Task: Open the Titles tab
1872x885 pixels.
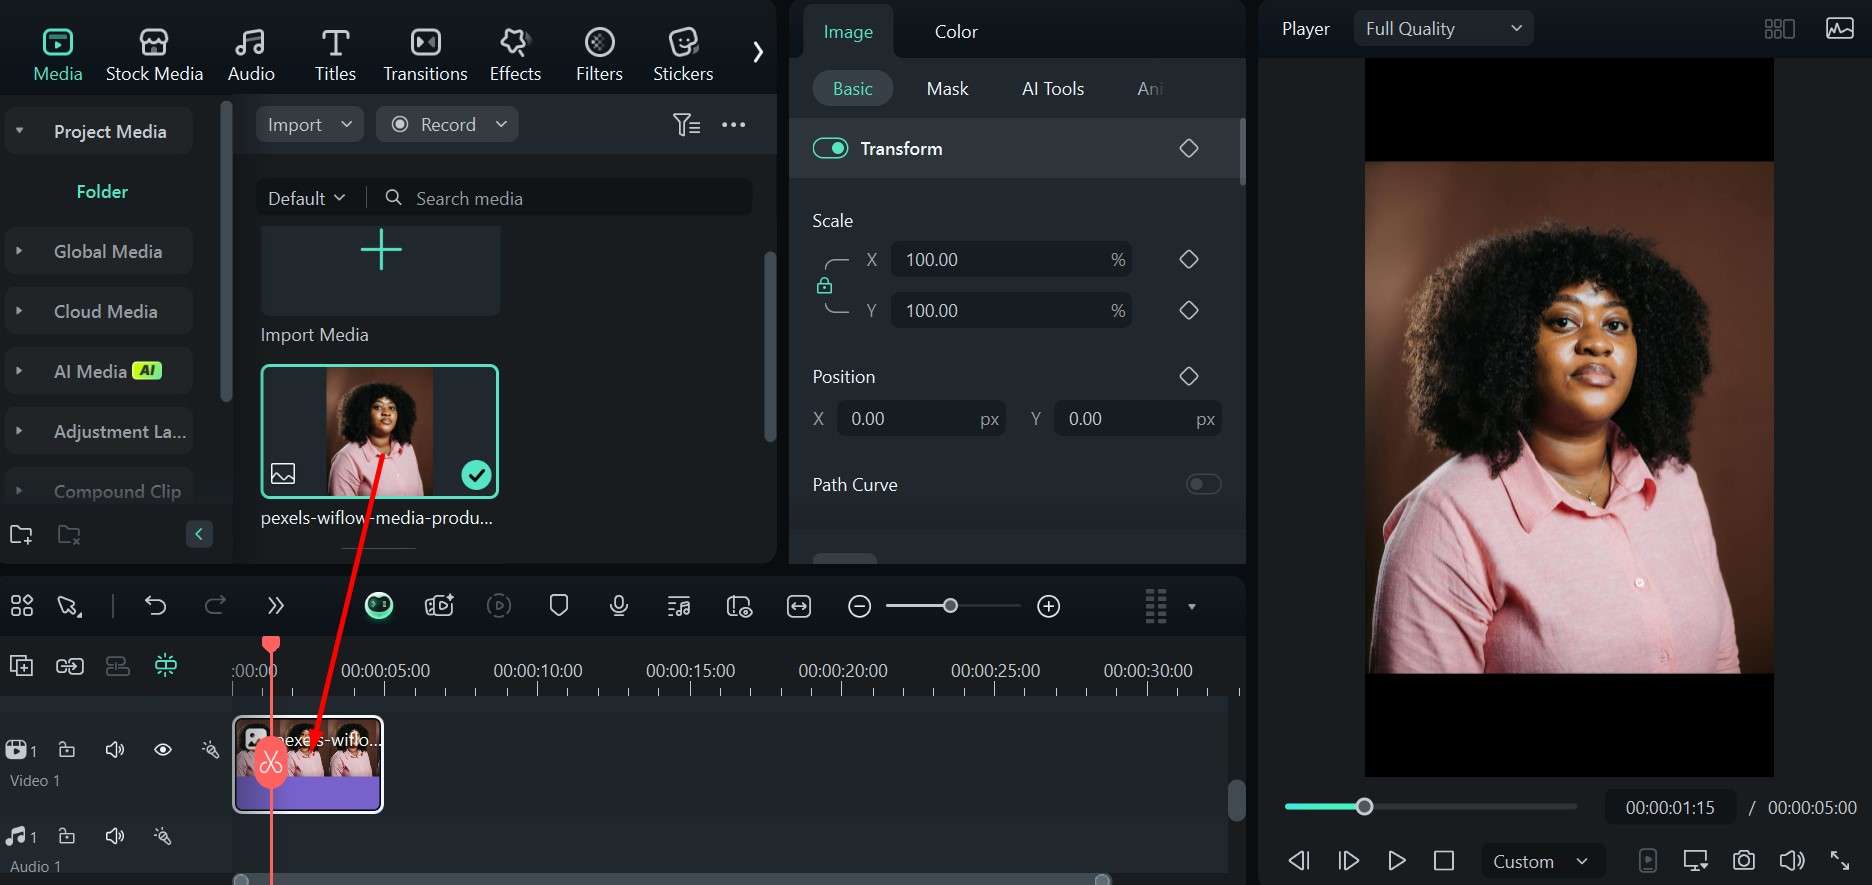Action: (x=335, y=54)
